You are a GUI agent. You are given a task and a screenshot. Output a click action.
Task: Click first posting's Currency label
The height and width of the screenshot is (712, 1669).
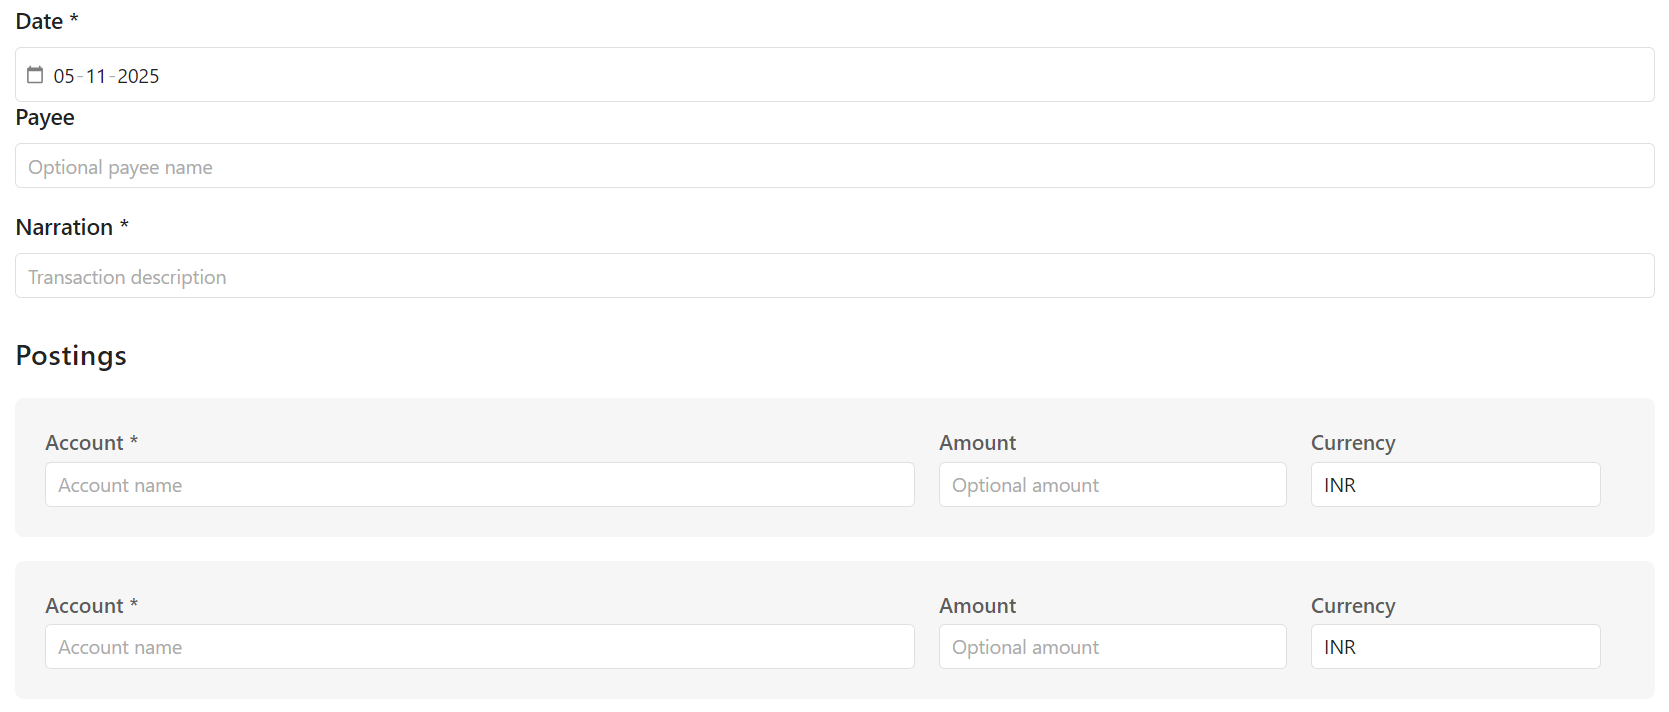pyautogui.click(x=1352, y=443)
